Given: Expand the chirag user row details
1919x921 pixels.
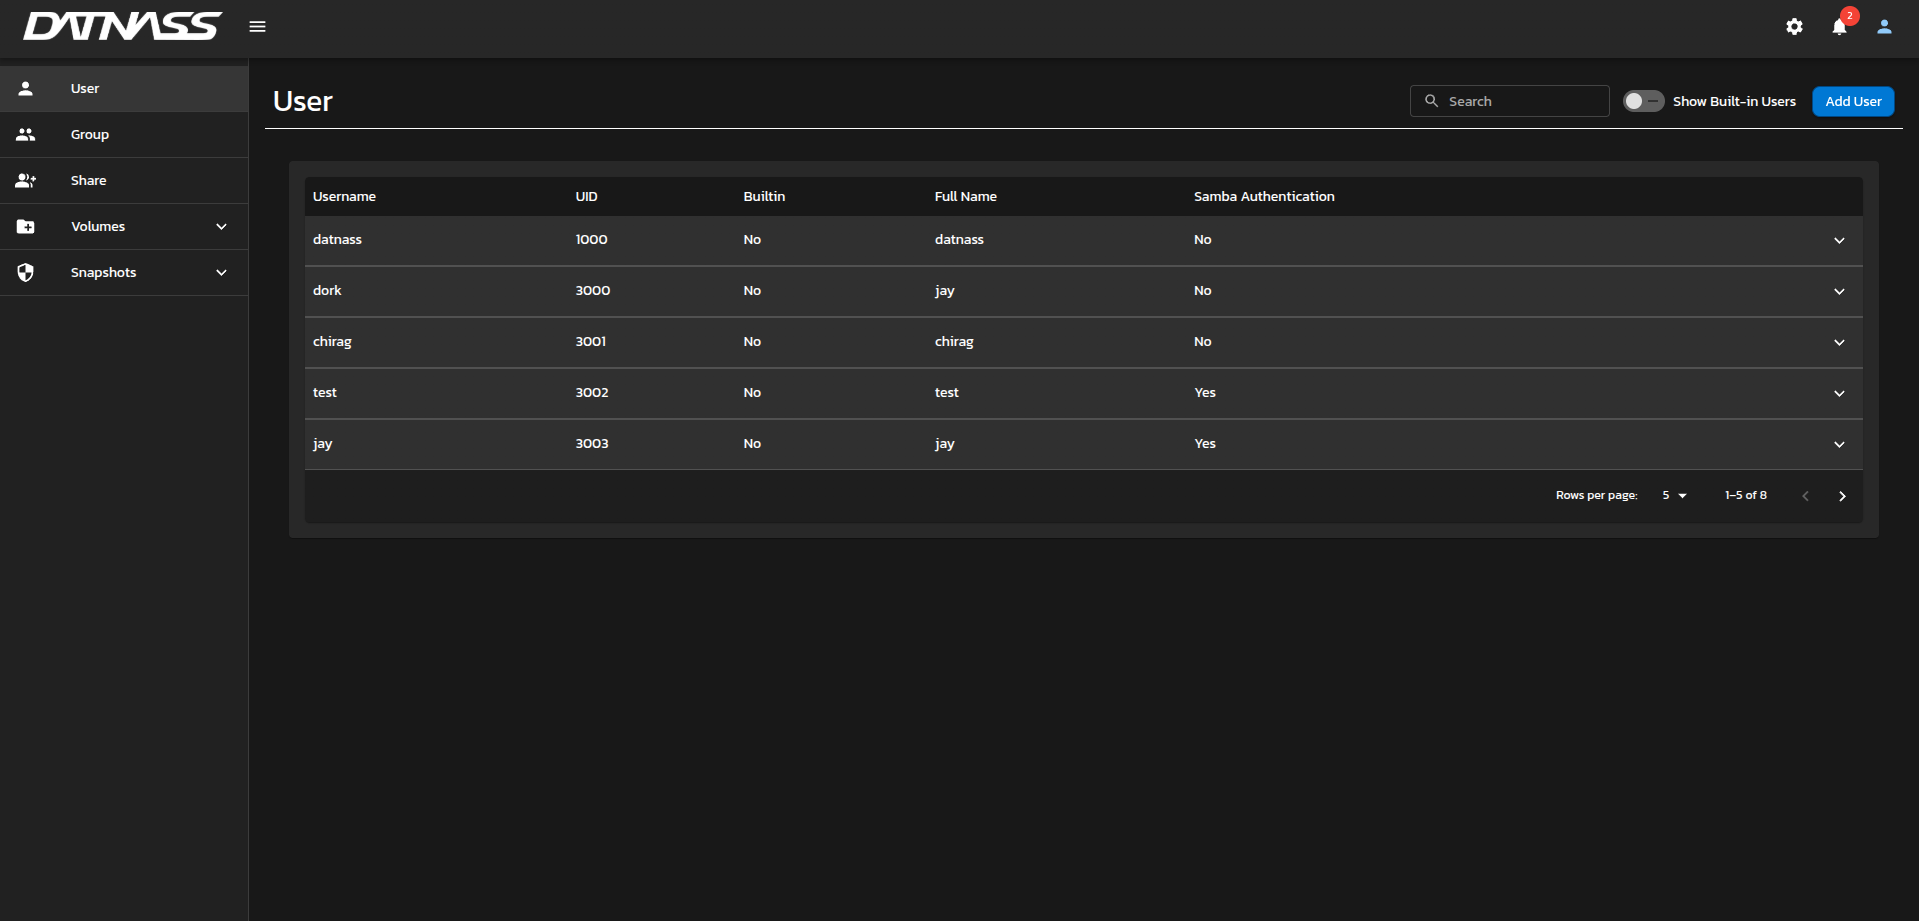Looking at the screenshot, I should [x=1839, y=343].
